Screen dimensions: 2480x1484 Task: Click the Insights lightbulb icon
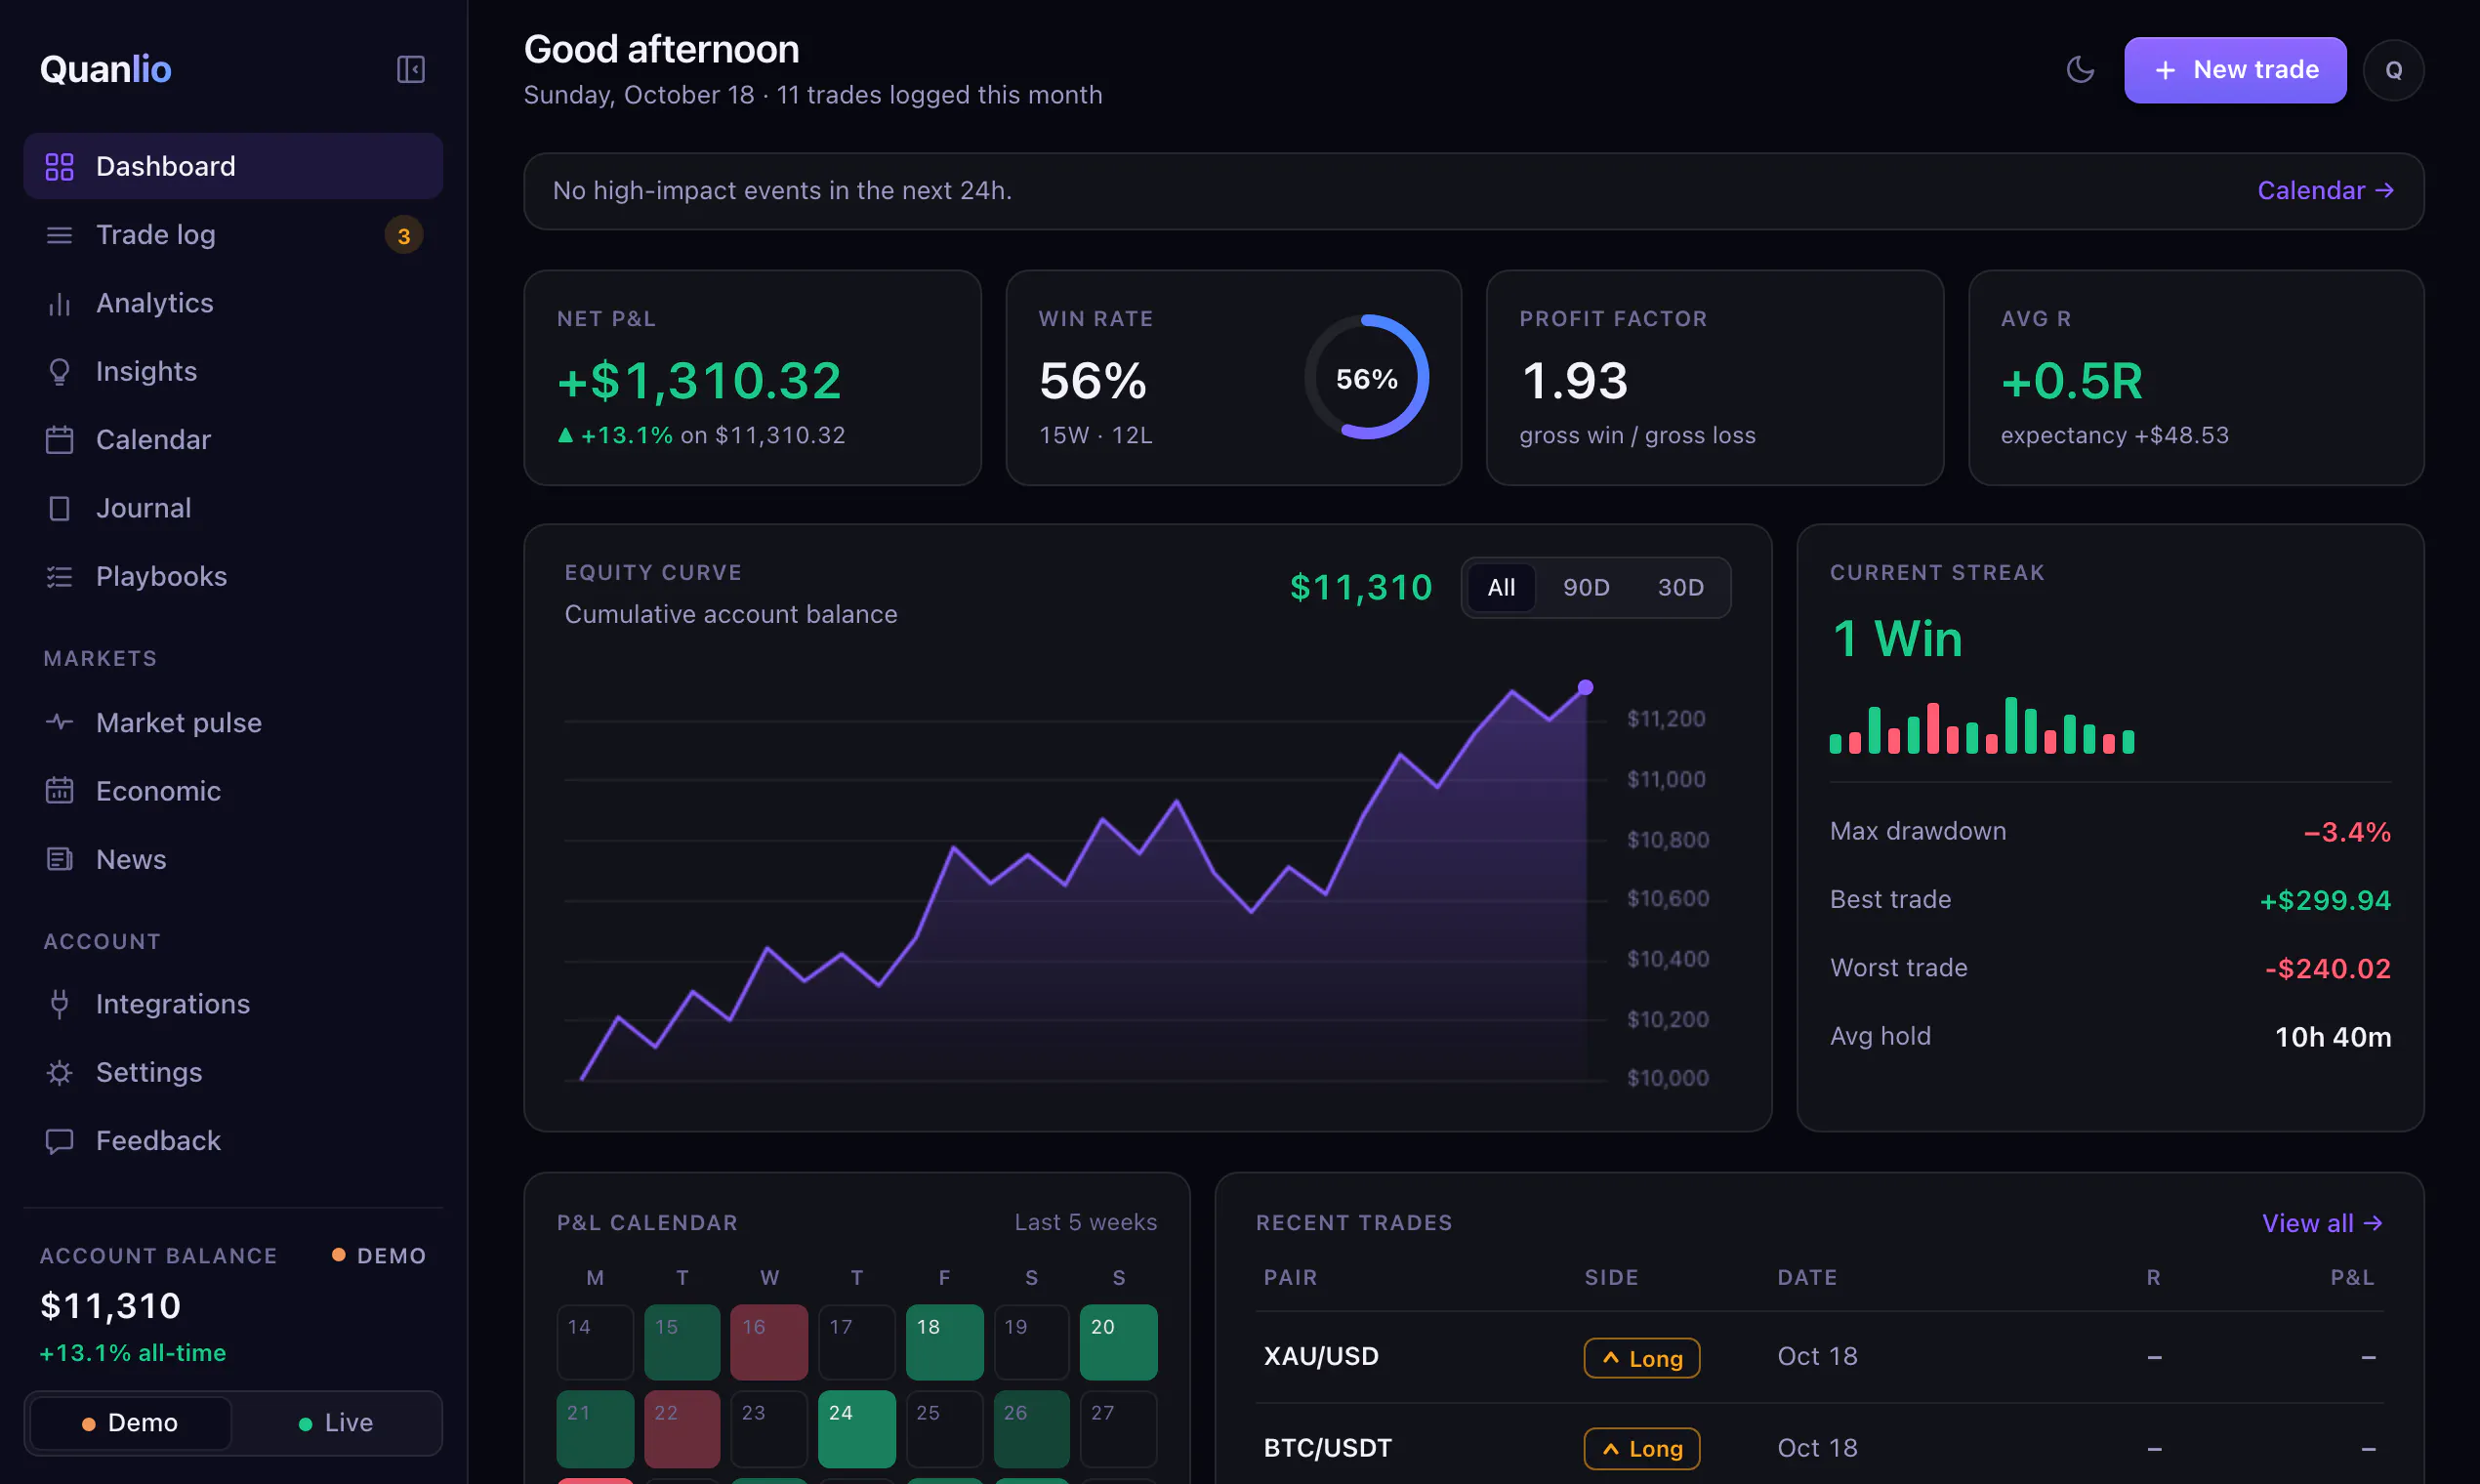[x=60, y=372]
